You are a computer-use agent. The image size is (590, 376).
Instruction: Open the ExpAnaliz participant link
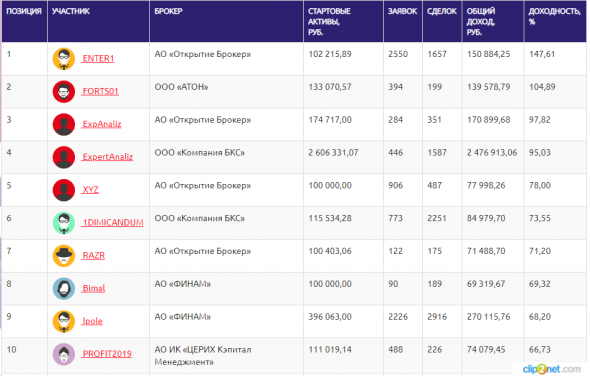(102, 124)
